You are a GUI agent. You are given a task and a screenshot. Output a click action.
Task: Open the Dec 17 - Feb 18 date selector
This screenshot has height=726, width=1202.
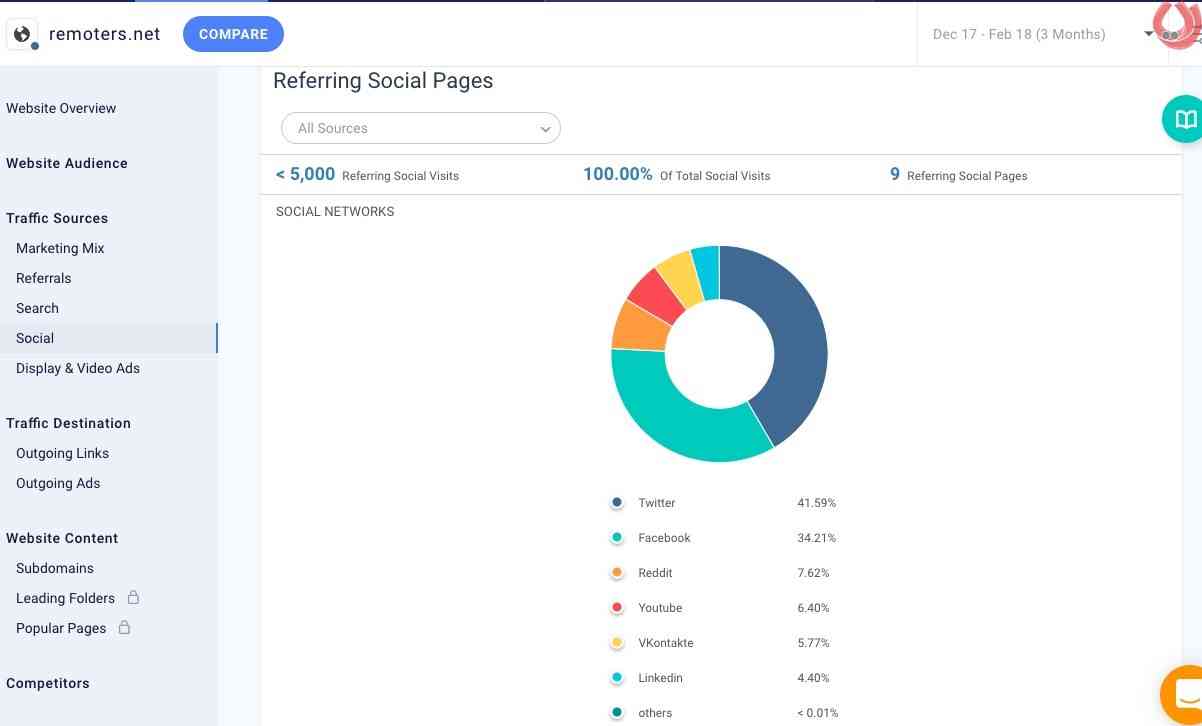[1018, 34]
